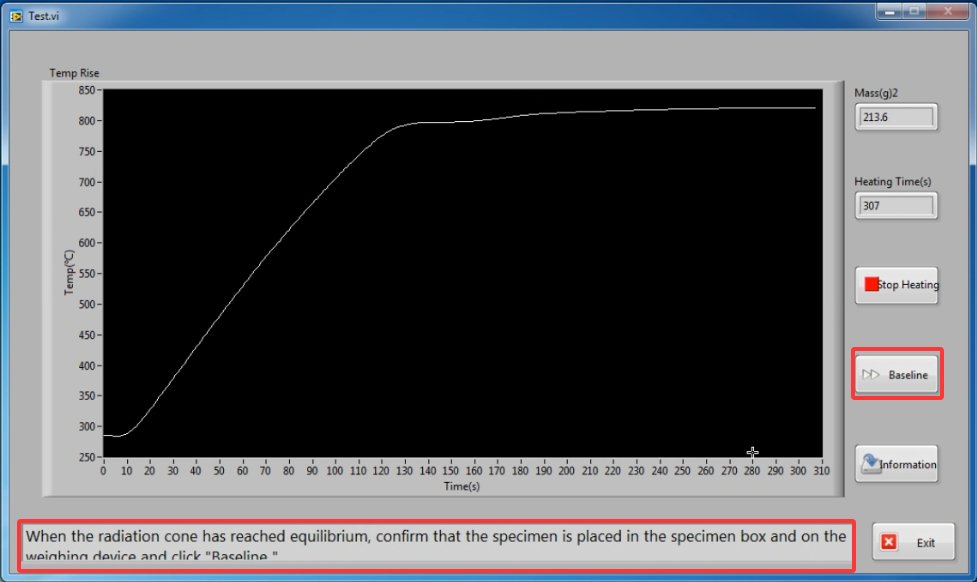Click the Time(s) axis label
Screen dimensions: 977x582
(462, 486)
